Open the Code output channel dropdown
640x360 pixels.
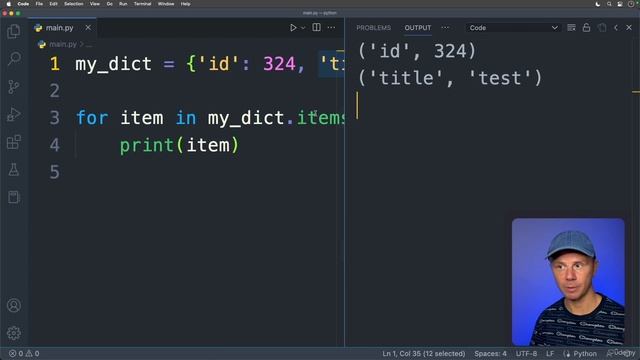click(x=513, y=28)
